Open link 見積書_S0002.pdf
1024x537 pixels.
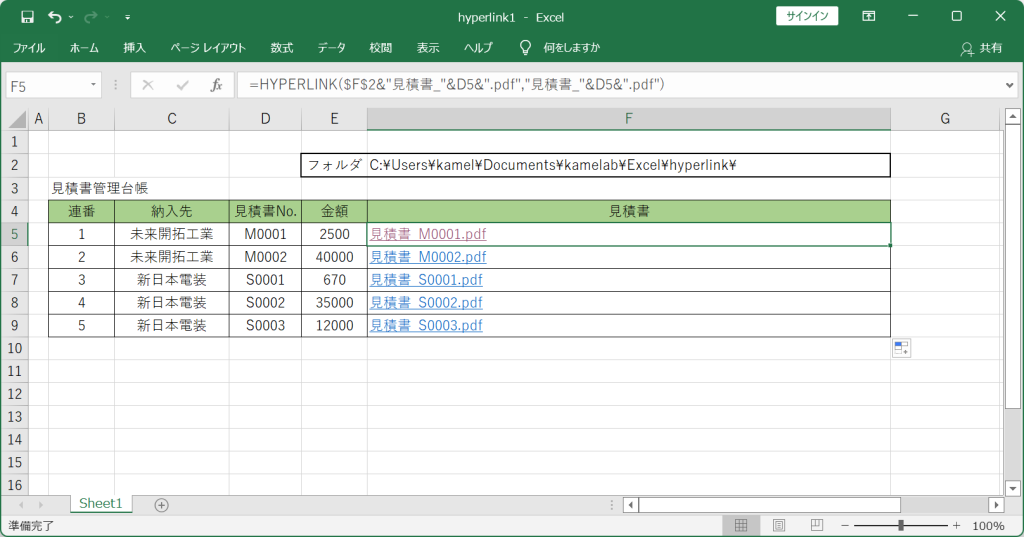point(426,302)
